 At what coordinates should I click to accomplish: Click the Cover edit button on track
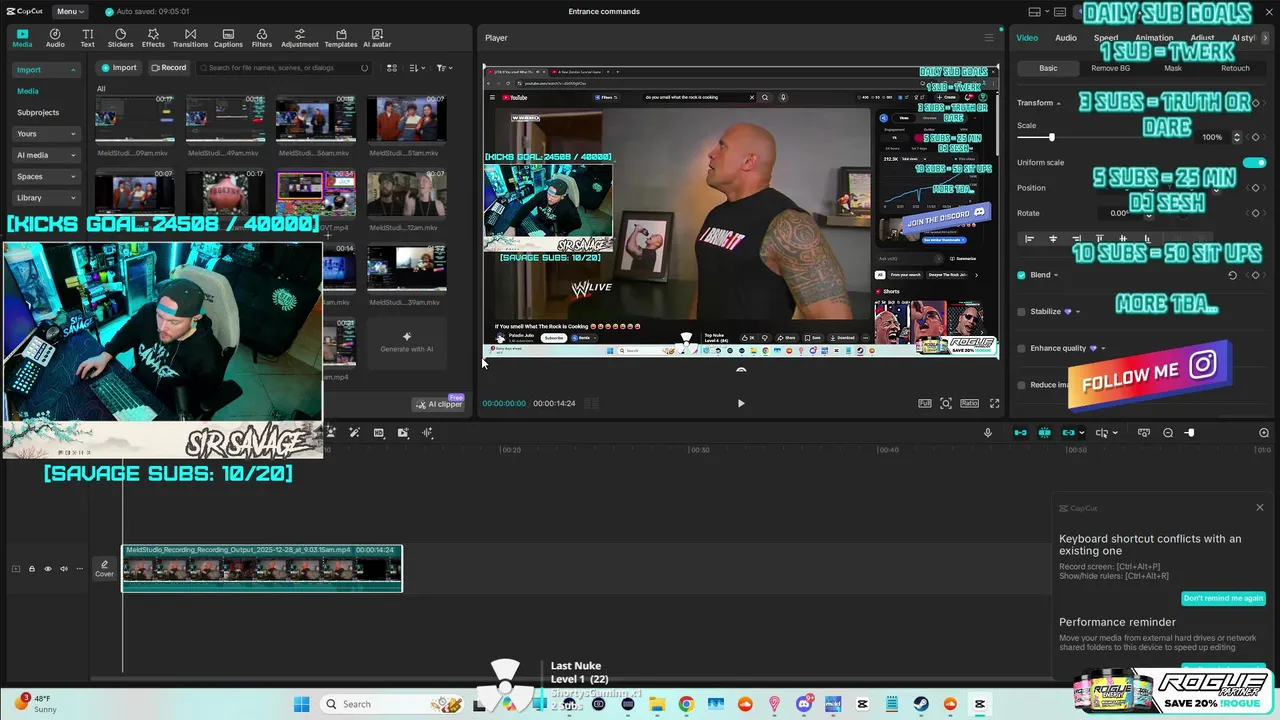(x=104, y=569)
